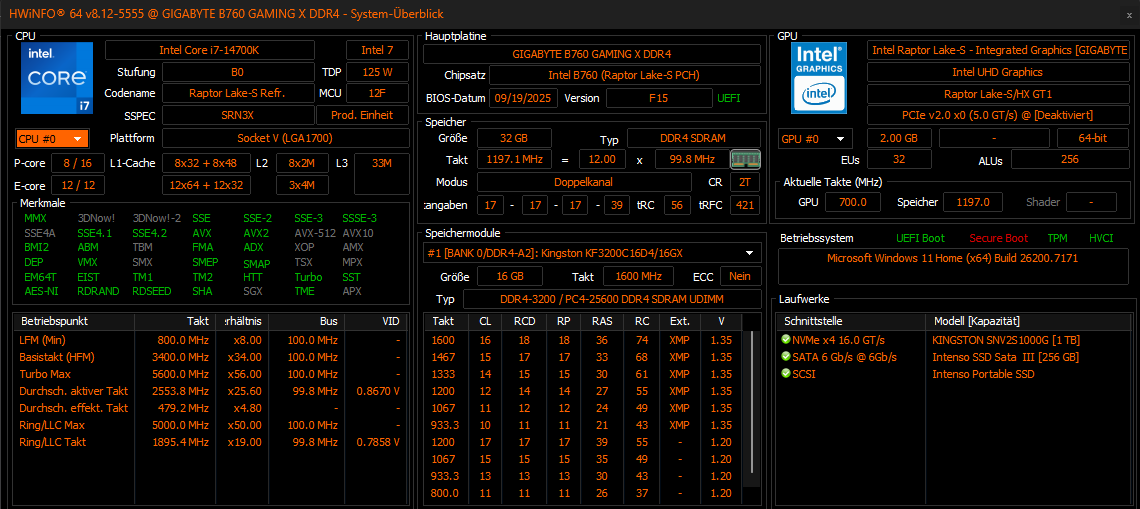Click the DDR4-3200 / PC4-25600 type field
The height and width of the screenshot is (509, 1140).
tap(612, 300)
